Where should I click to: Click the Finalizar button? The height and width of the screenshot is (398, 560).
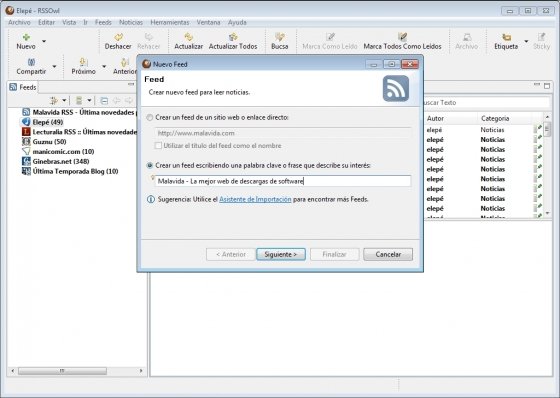click(335, 254)
